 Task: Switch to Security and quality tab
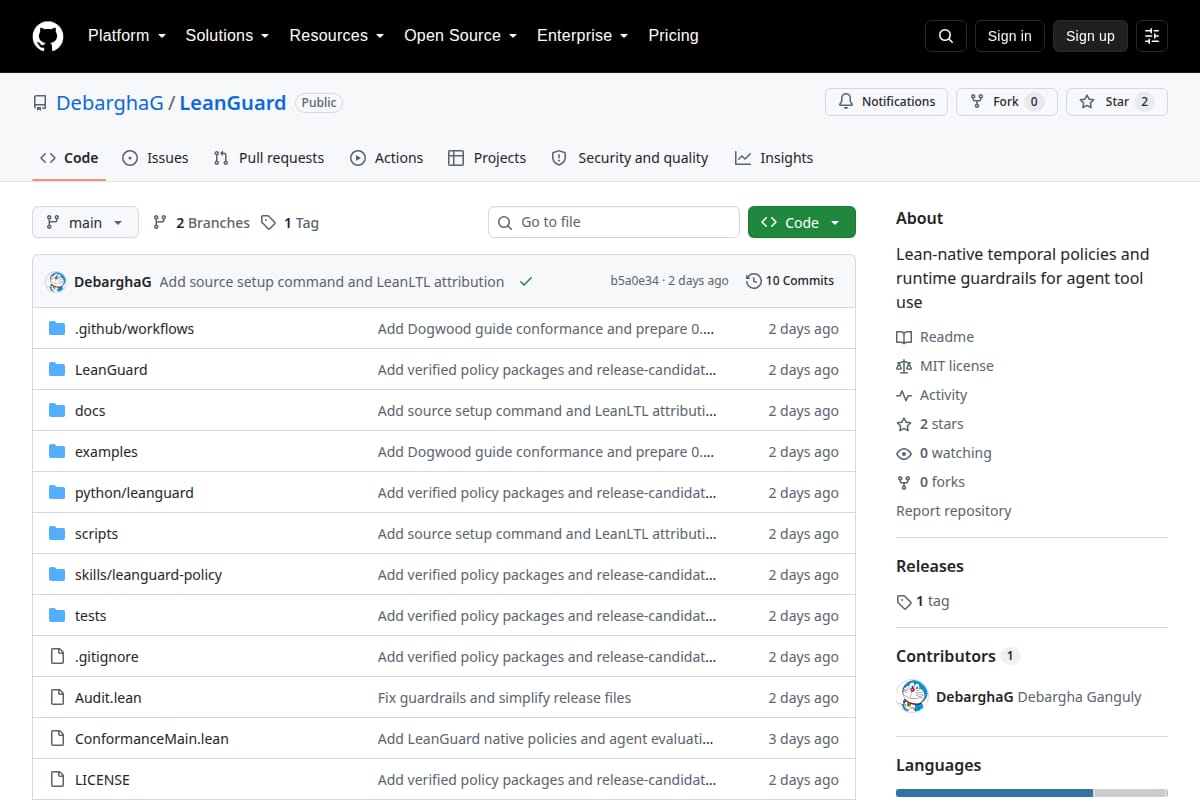coord(630,158)
